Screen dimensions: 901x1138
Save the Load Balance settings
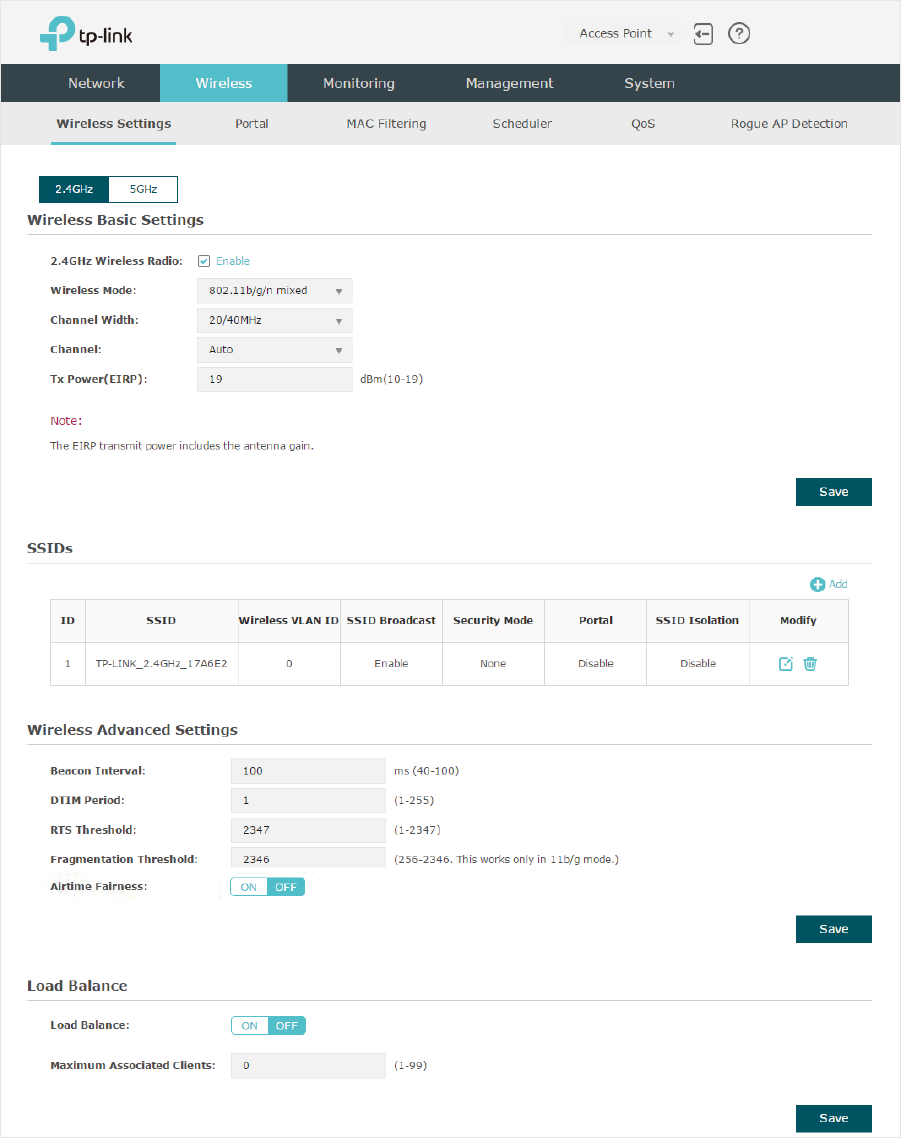pyautogui.click(x=833, y=1118)
